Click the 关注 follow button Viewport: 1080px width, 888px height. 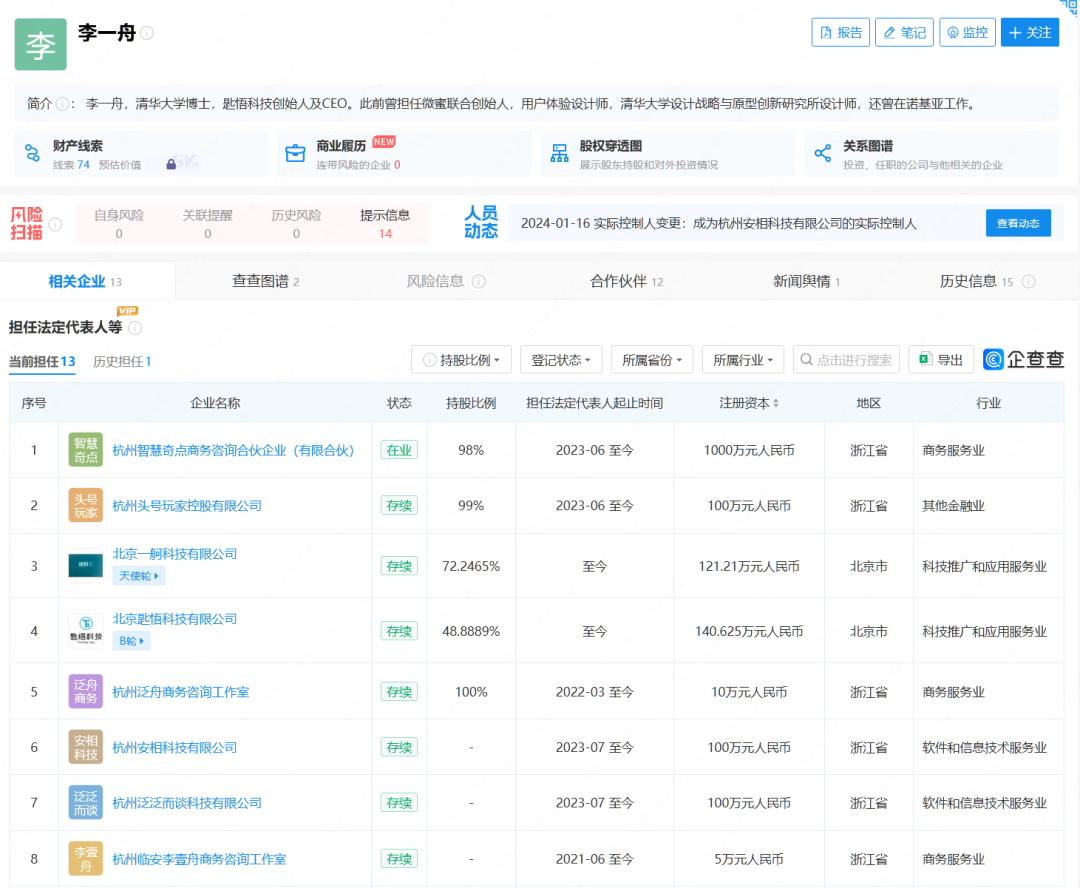coord(1029,33)
